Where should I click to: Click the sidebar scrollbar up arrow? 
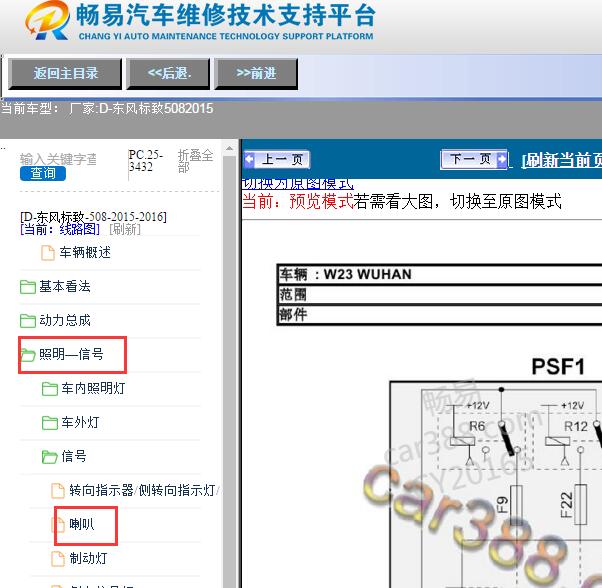pyautogui.click(x=229, y=148)
